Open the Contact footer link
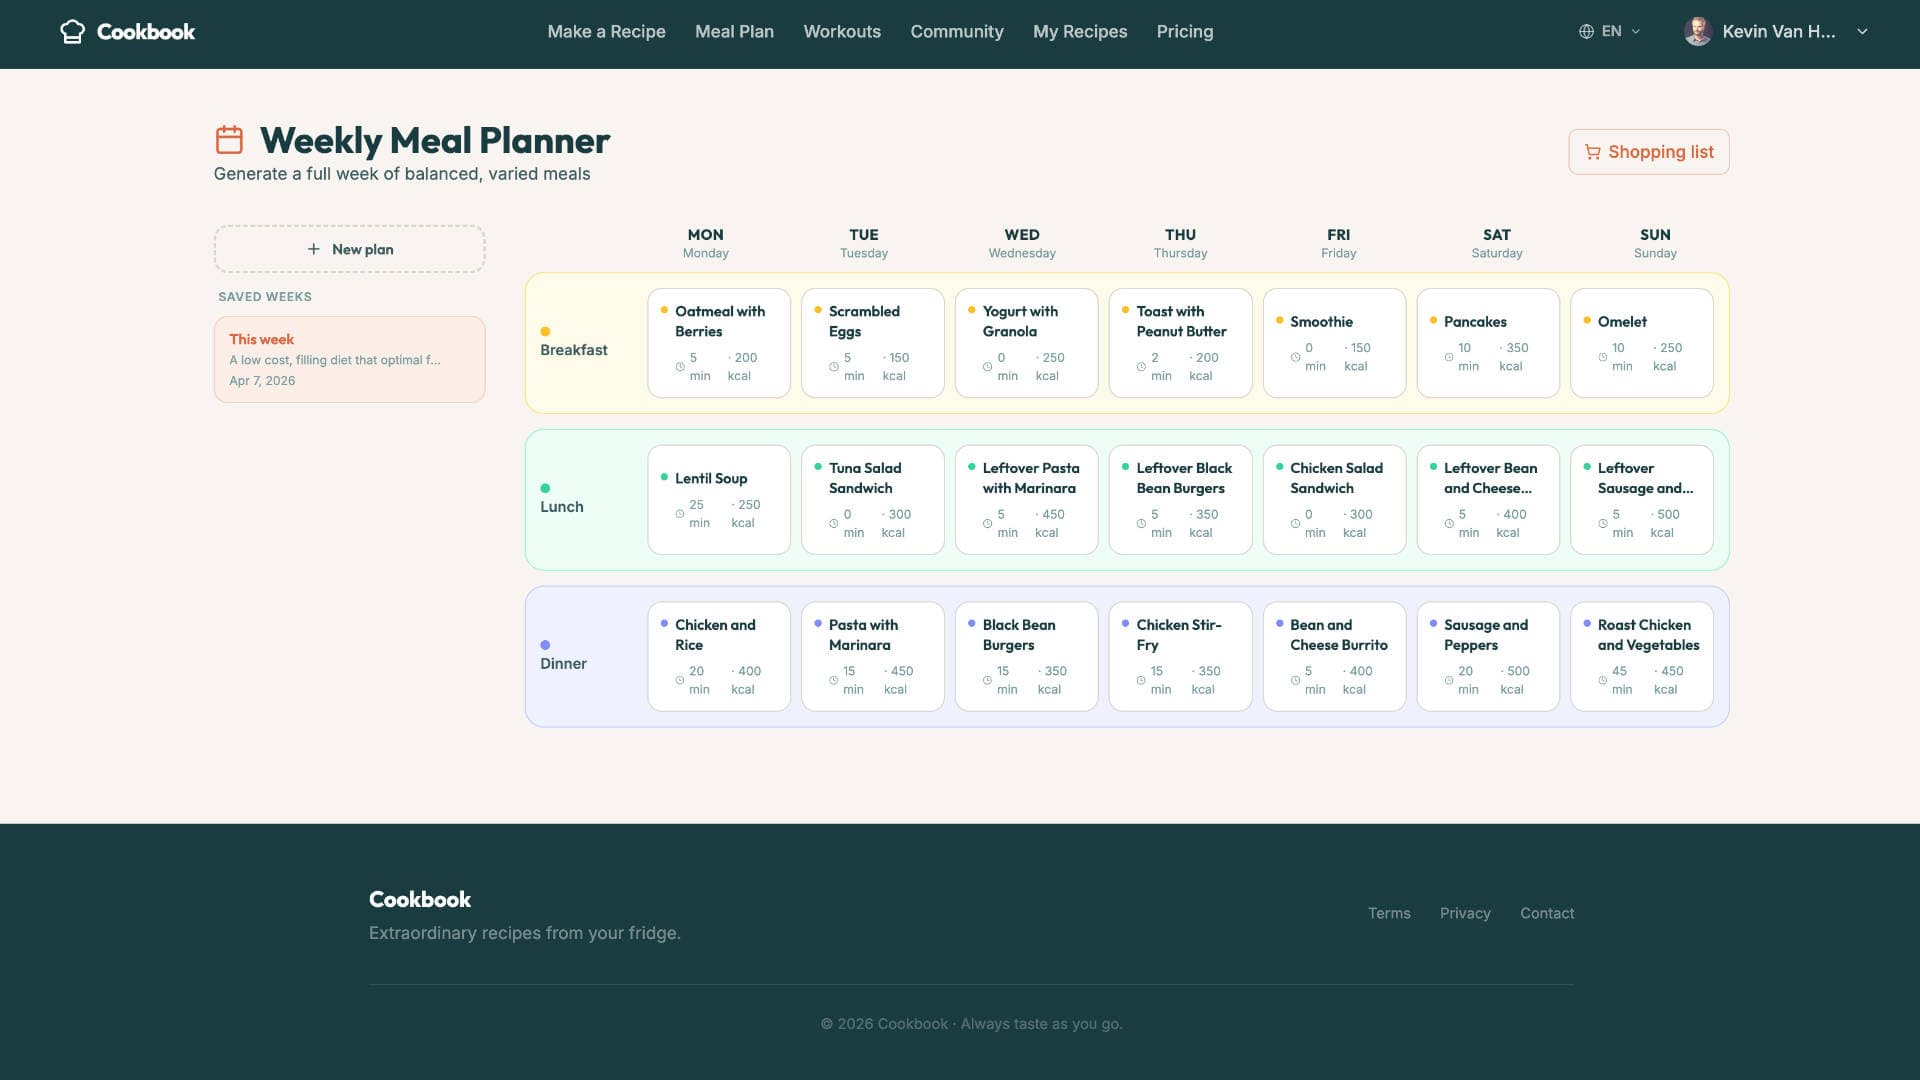The width and height of the screenshot is (1920, 1080). coord(1547,913)
